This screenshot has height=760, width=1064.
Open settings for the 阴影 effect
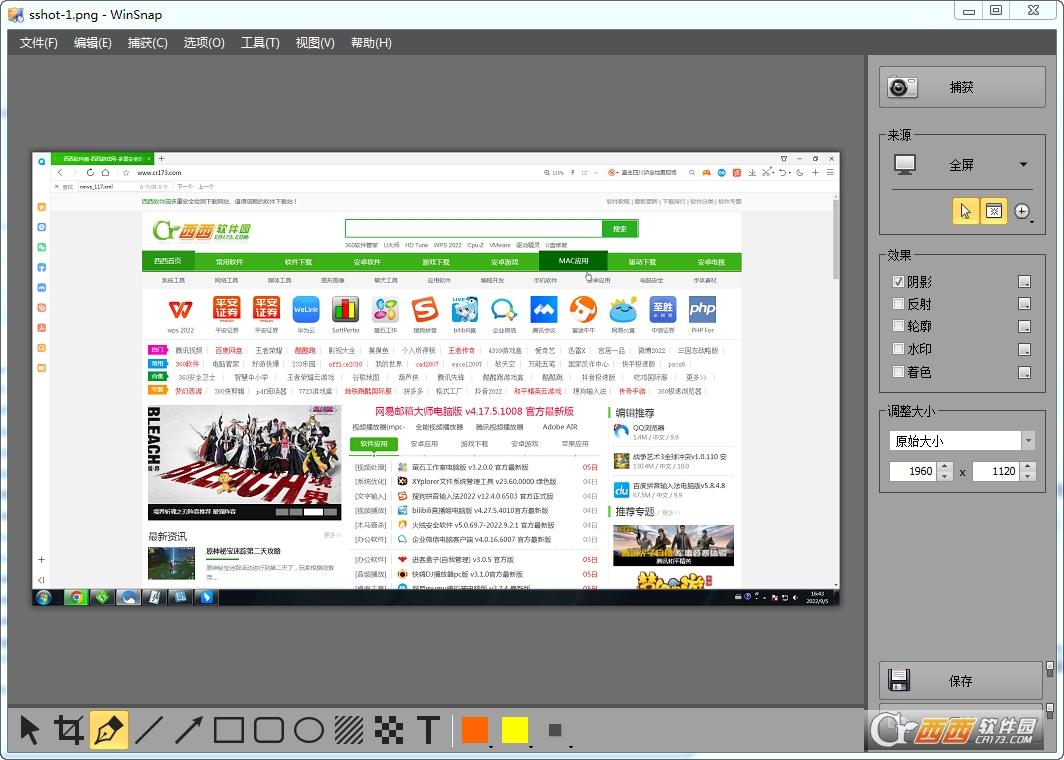coord(1025,282)
